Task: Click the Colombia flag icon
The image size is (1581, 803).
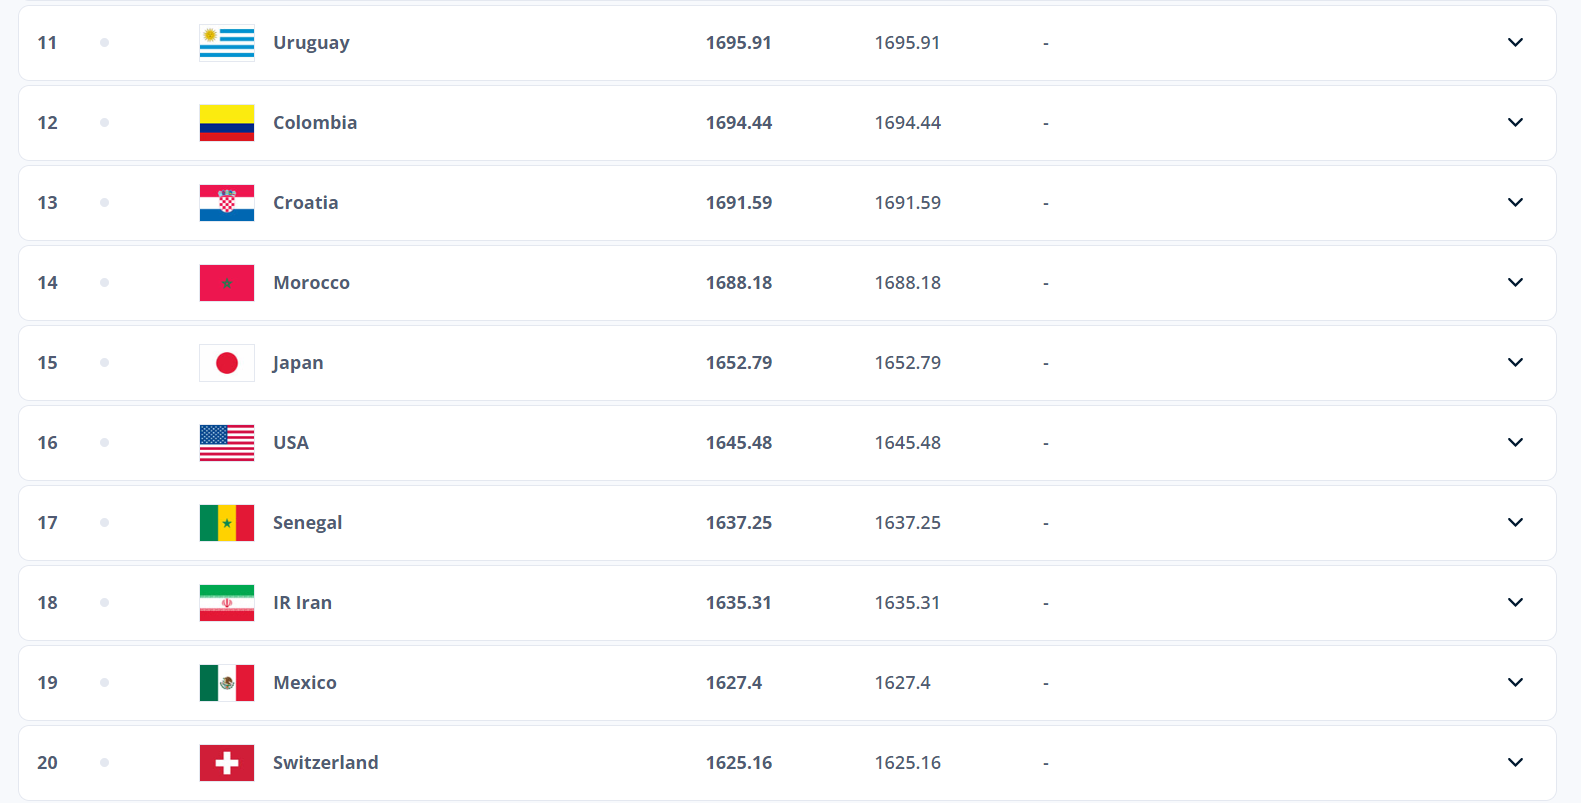Action: tap(227, 123)
